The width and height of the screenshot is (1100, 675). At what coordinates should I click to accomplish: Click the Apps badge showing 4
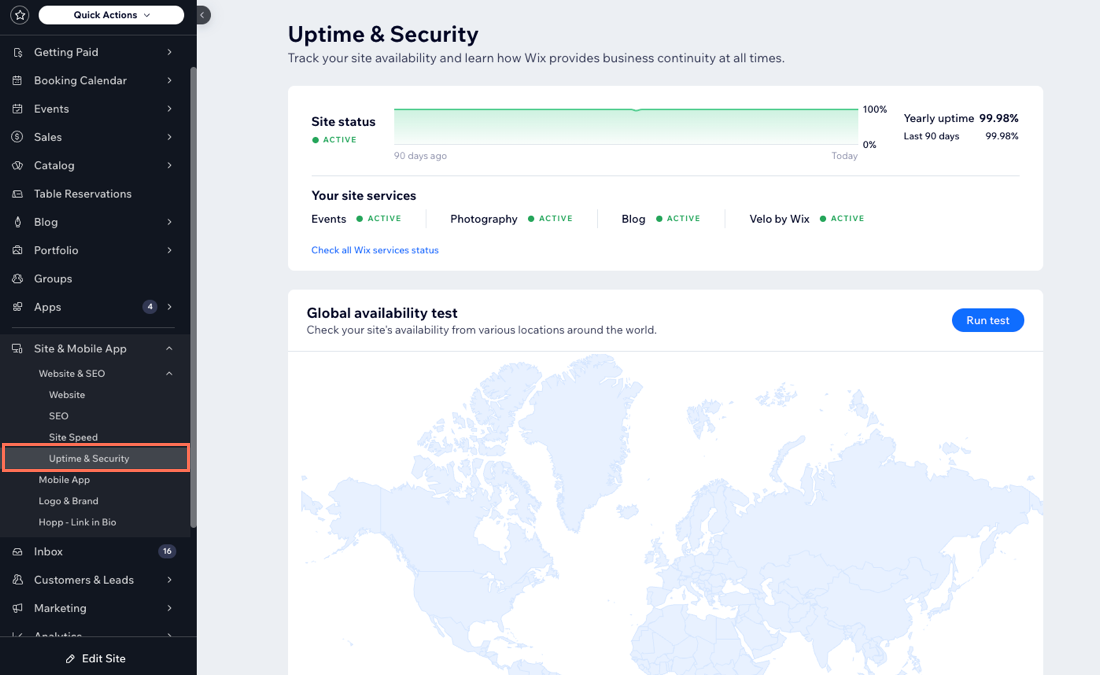(x=149, y=307)
